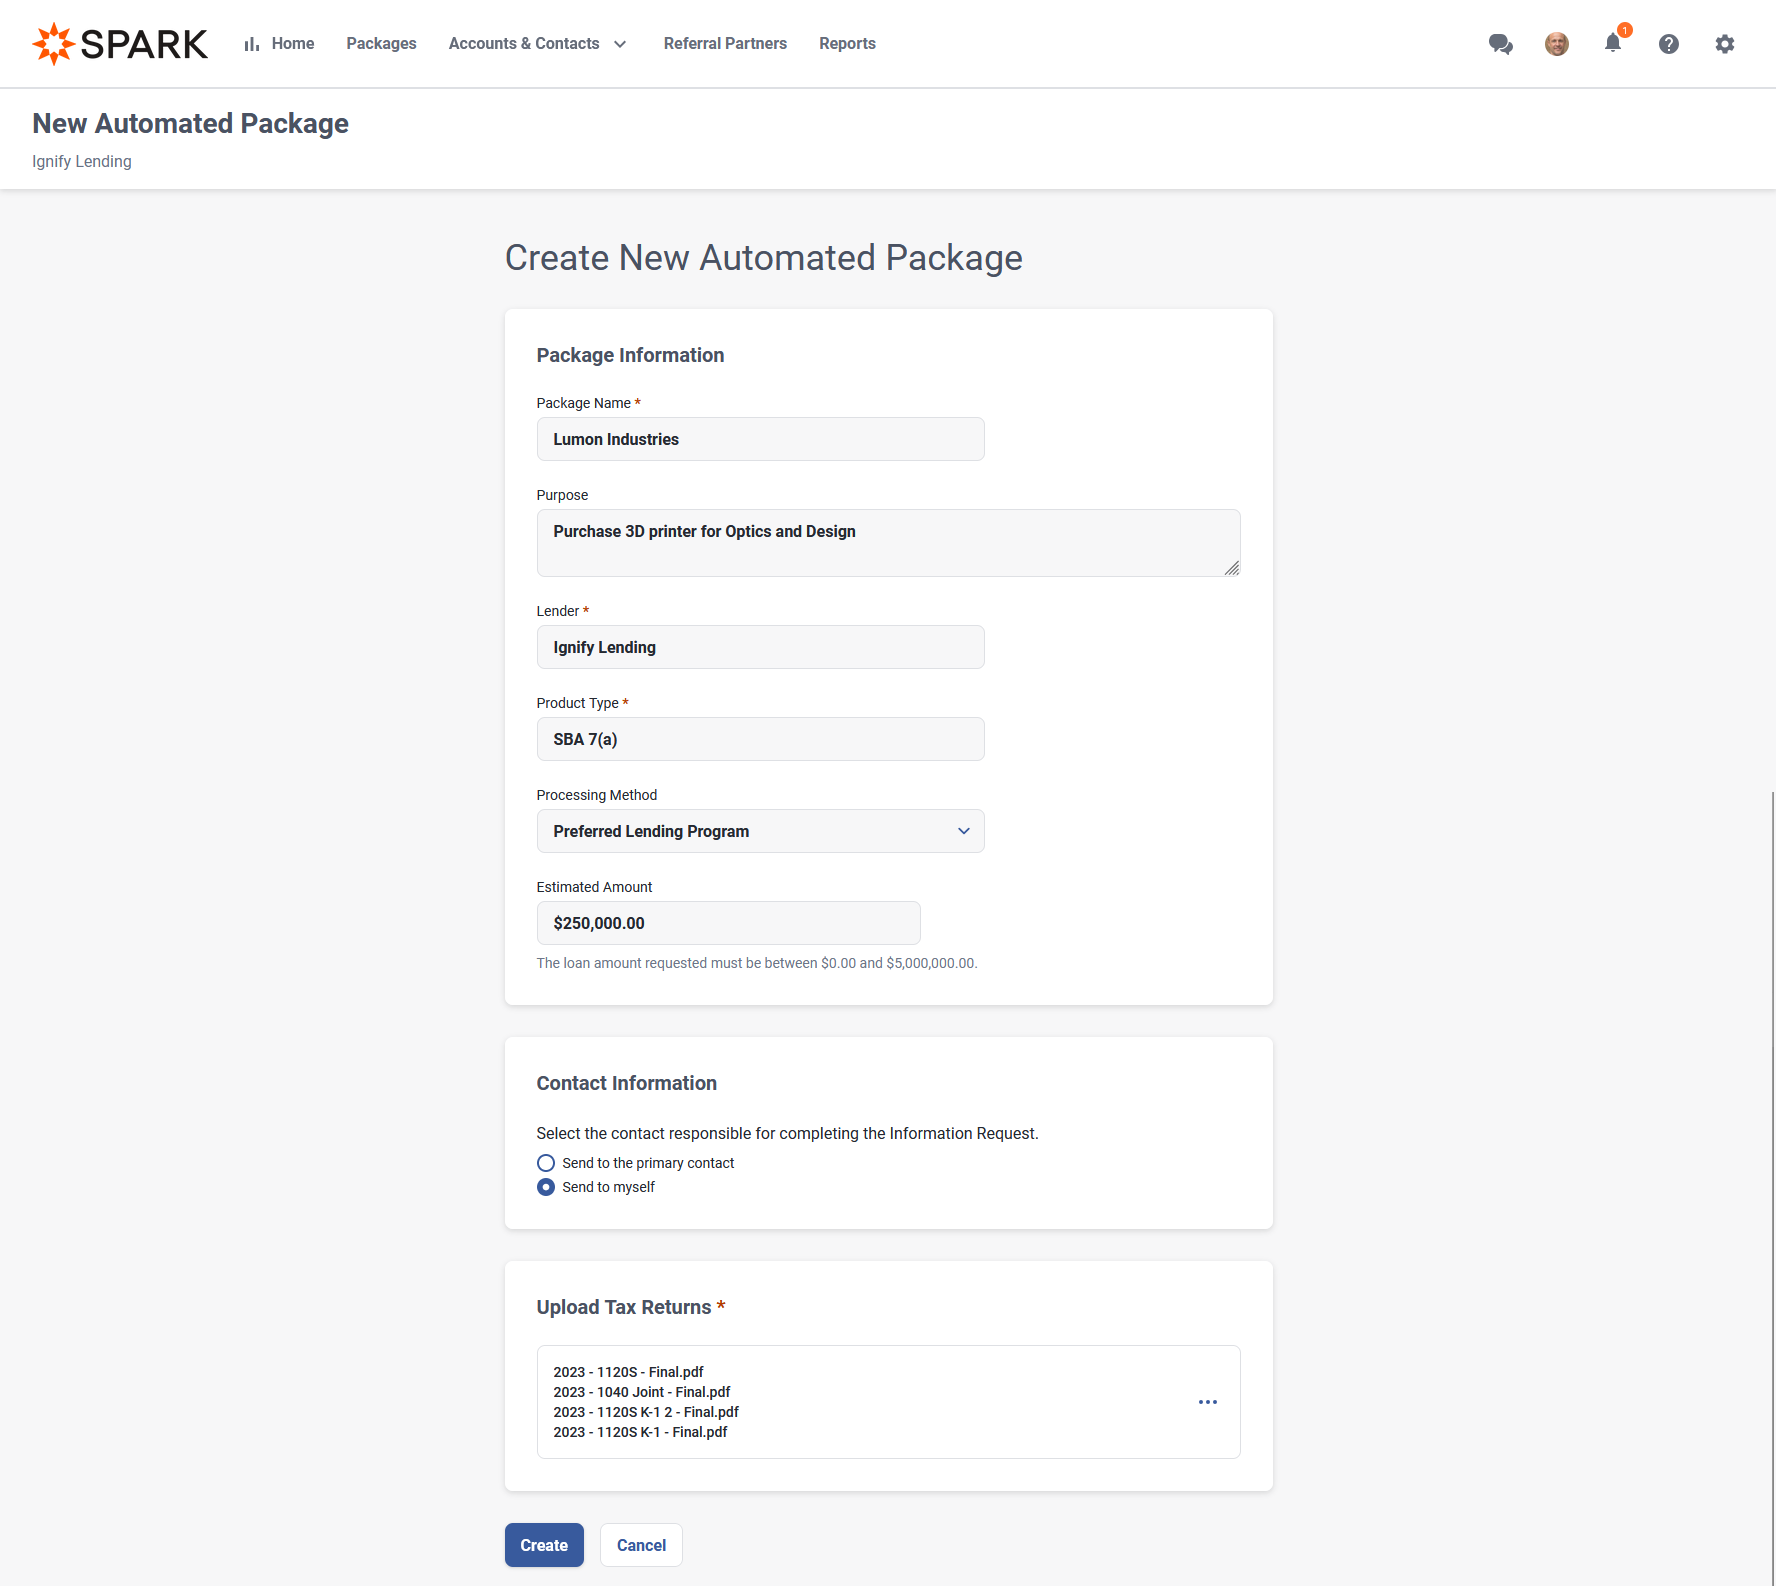The height and width of the screenshot is (1586, 1776).
Task: Click the Package Information heading
Action: pos(630,355)
